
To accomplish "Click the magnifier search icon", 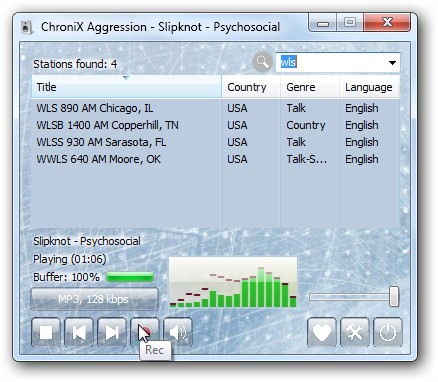I will click(x=262, y=62).
